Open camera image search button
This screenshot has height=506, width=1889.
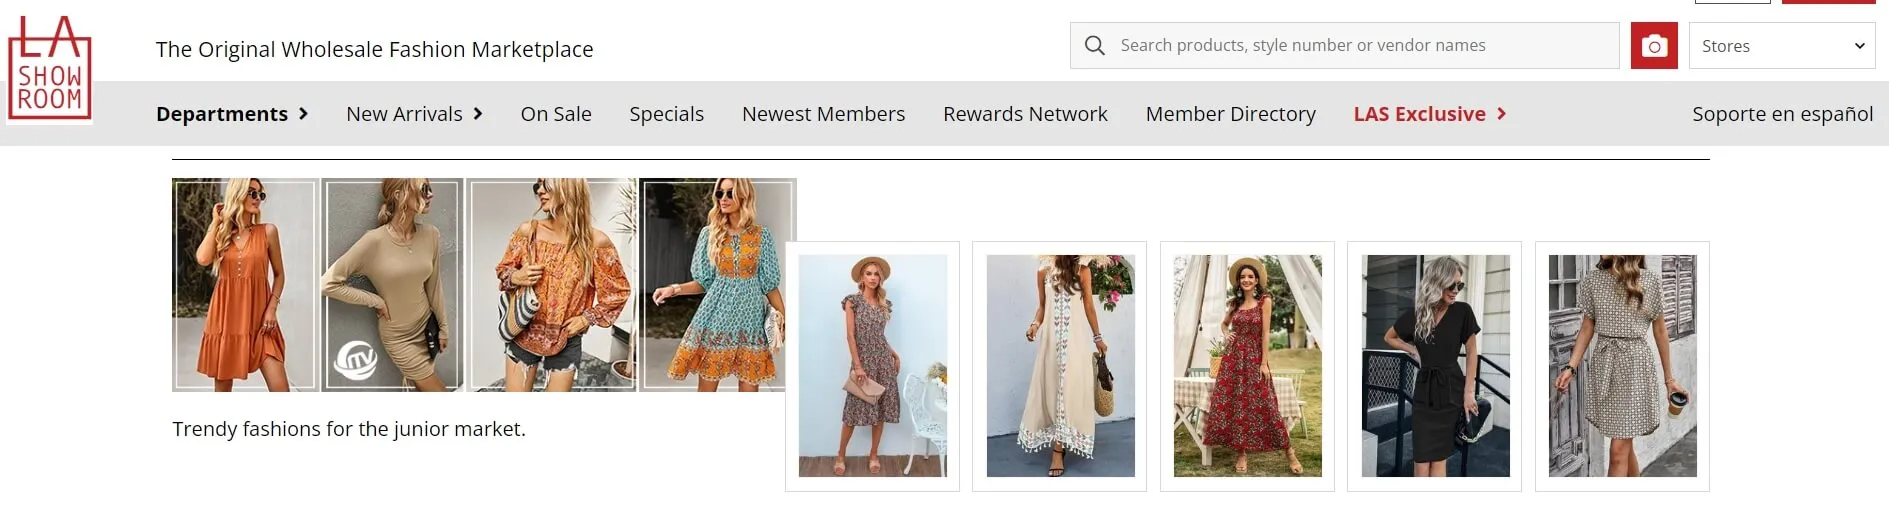1654,46
